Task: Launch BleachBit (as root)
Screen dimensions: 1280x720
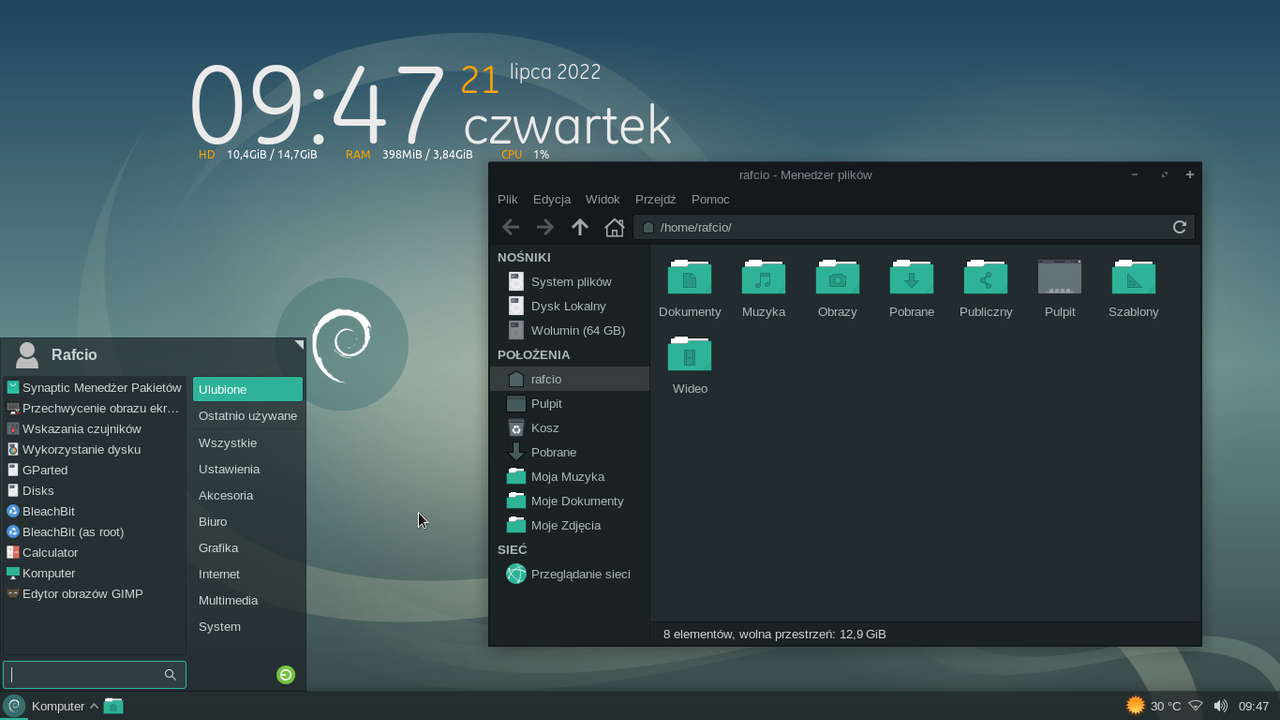Action: point(95,532)
